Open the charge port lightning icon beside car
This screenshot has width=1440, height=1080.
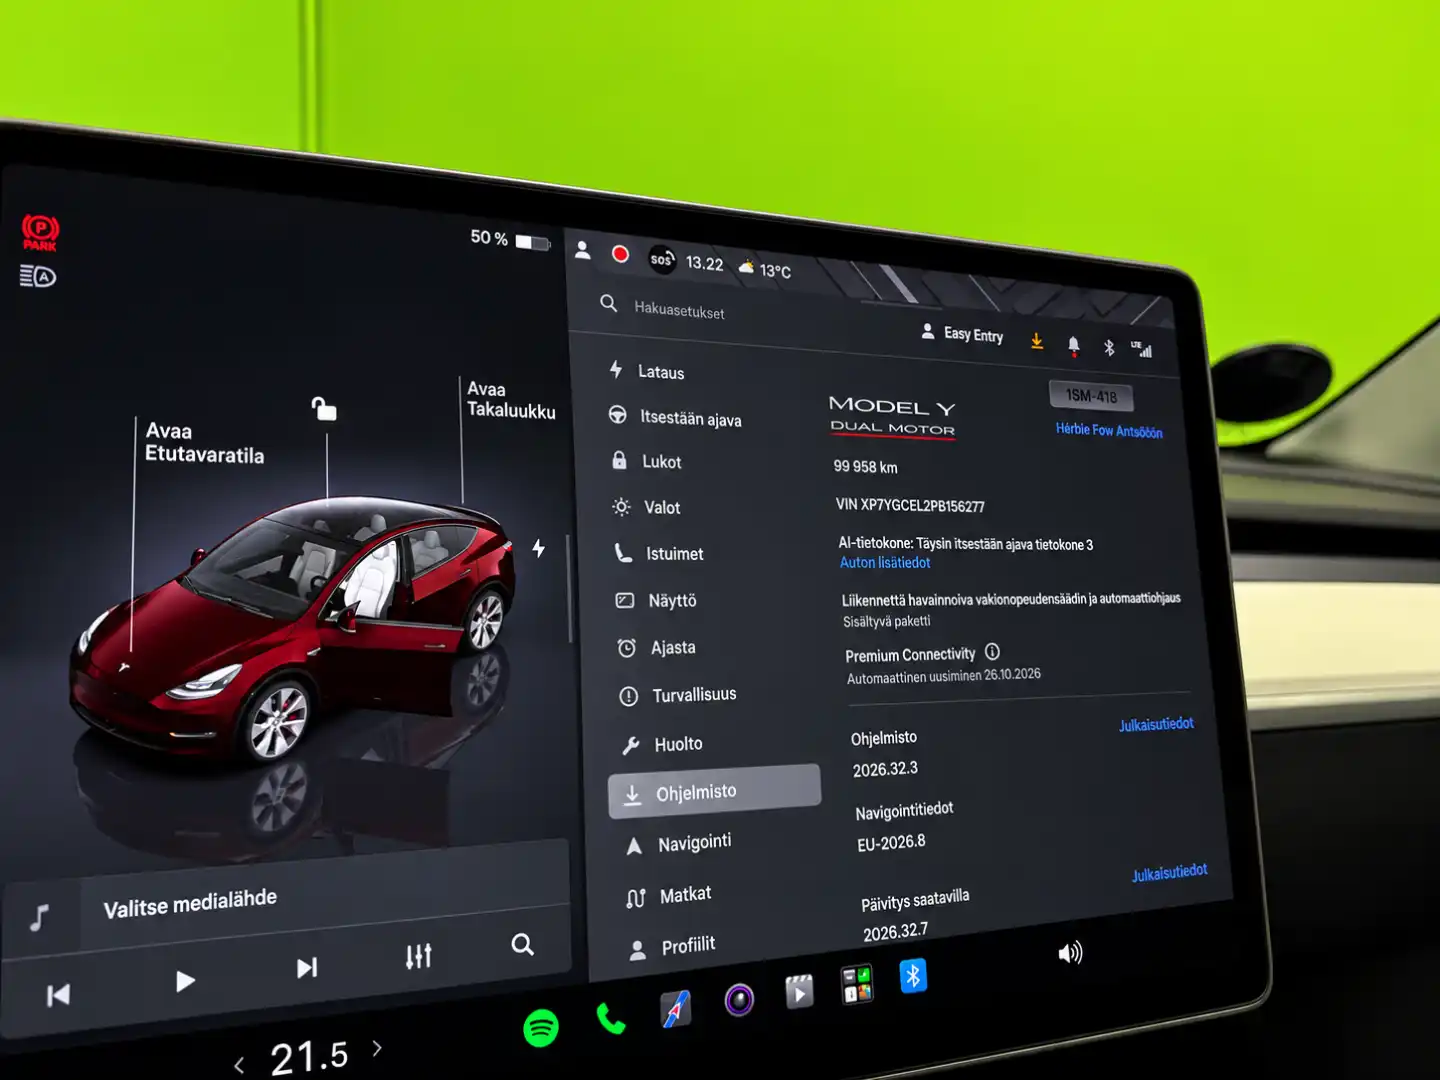(x=538, y=548)
